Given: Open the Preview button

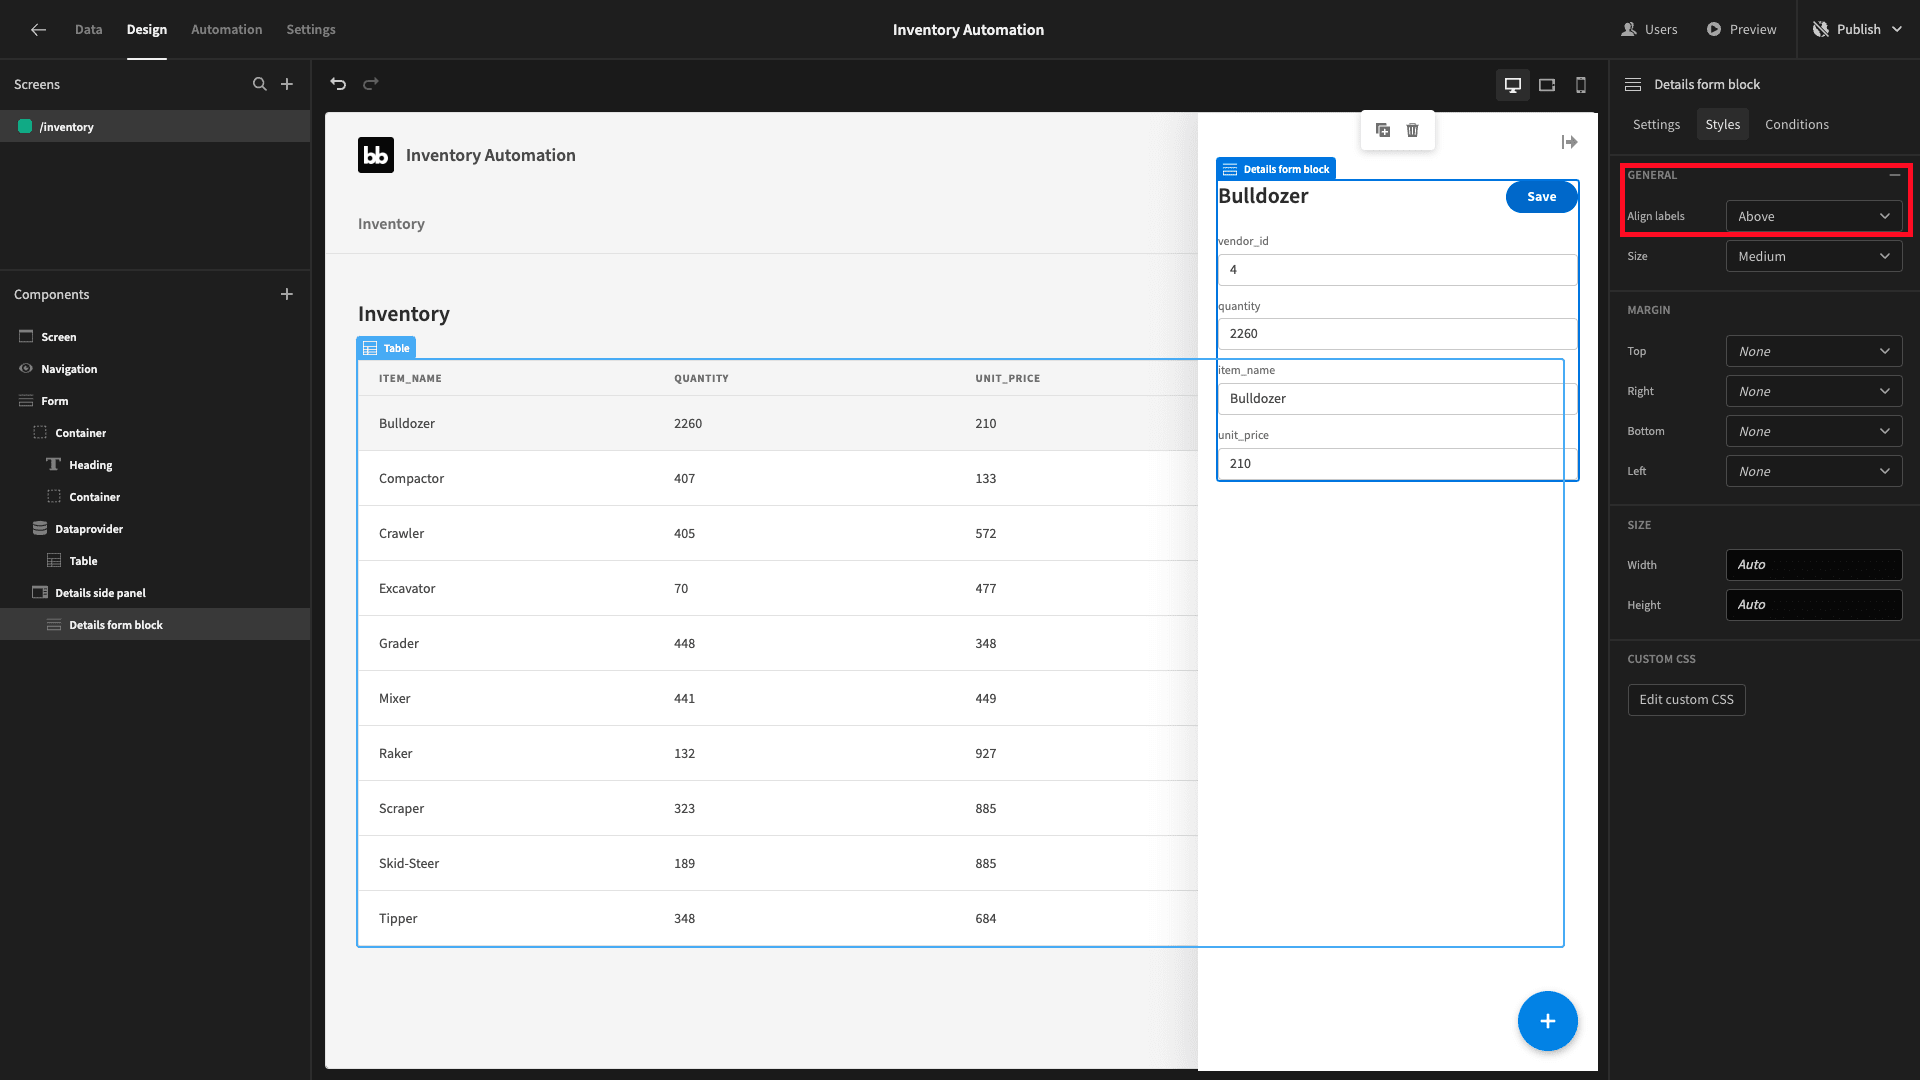Looking at the screenshot, I should [x=1741, y=30].
